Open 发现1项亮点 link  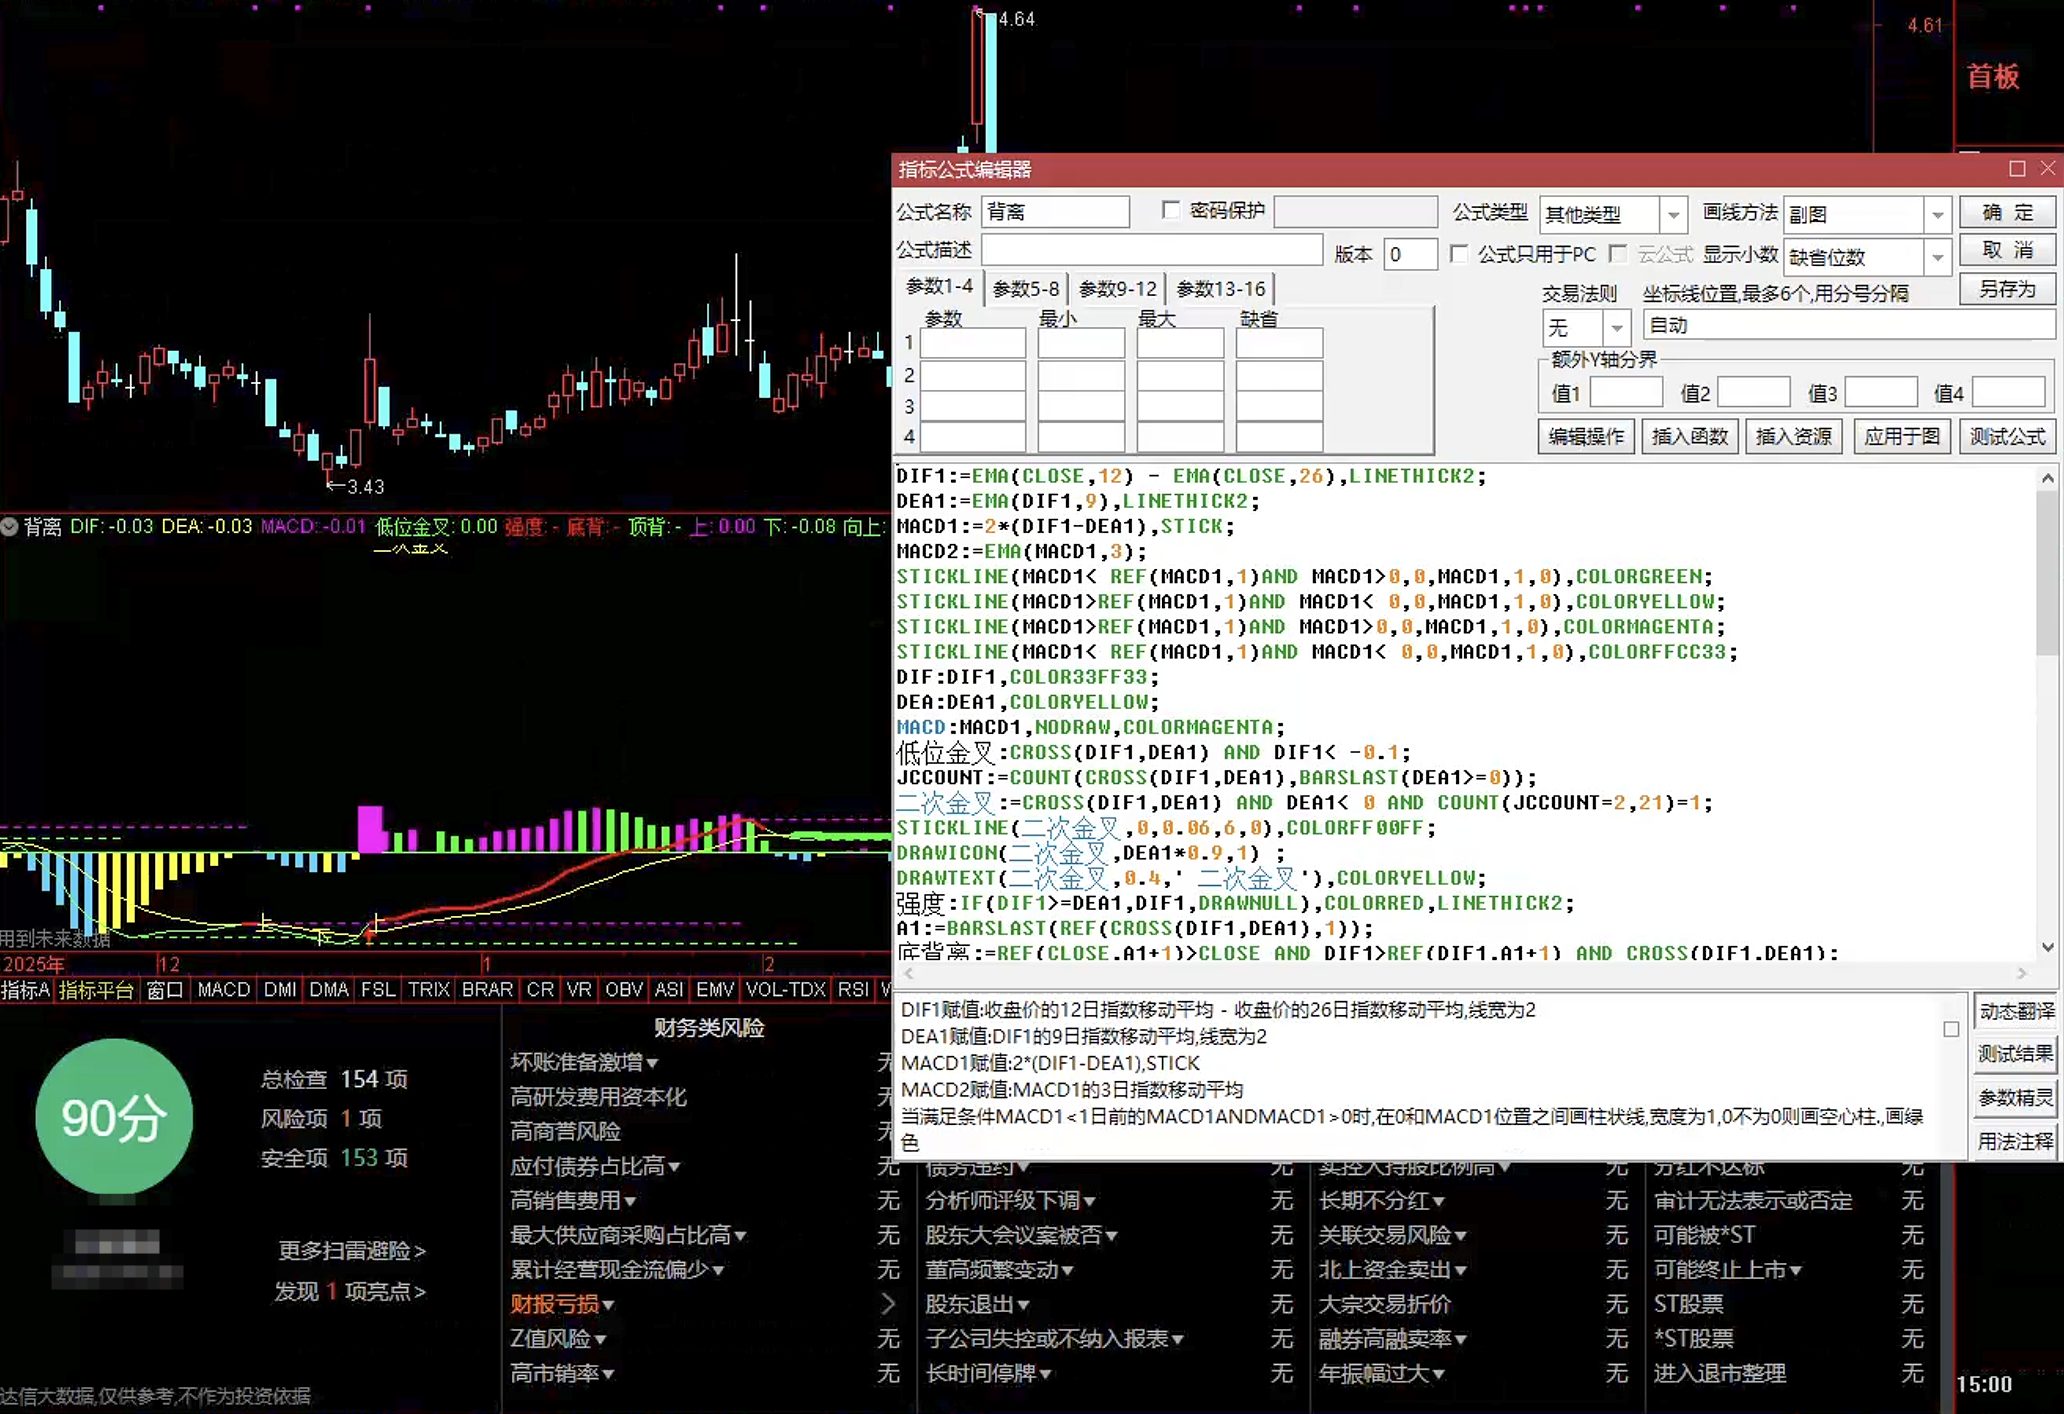[x=350, y=1292]
